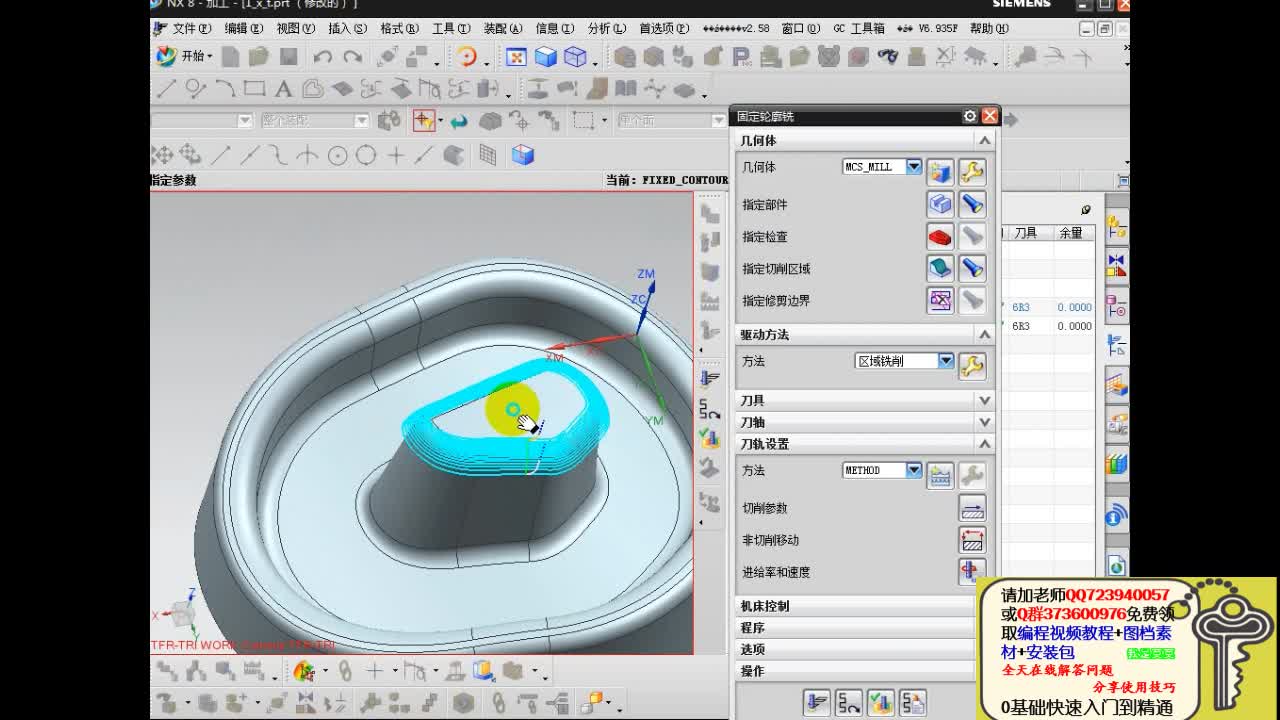Select the red 指定检查 check geometry icon
The height and width of the screenshot is (720, 1280).
(x=940, y=236)
